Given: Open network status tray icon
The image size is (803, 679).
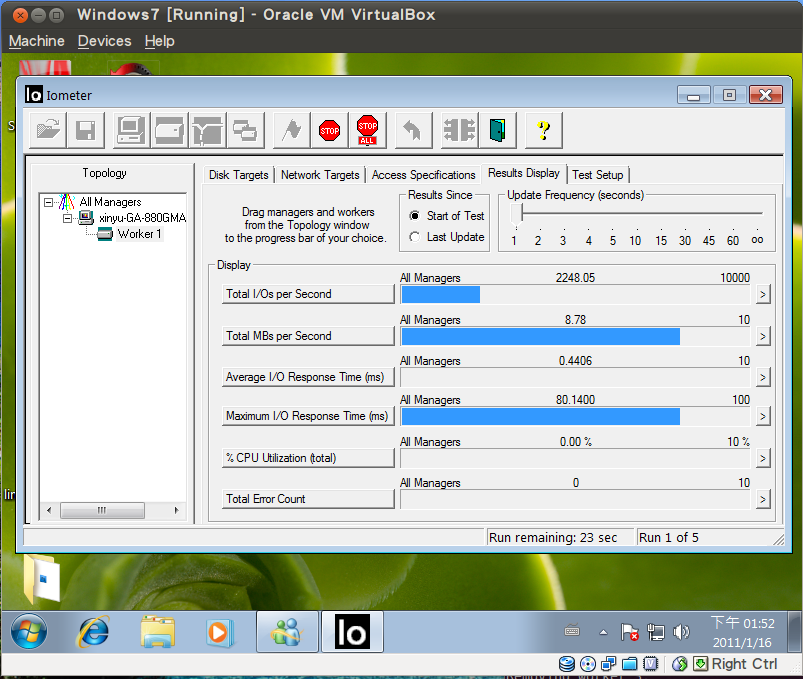Looking at the screenshot, I should [656, 632].
